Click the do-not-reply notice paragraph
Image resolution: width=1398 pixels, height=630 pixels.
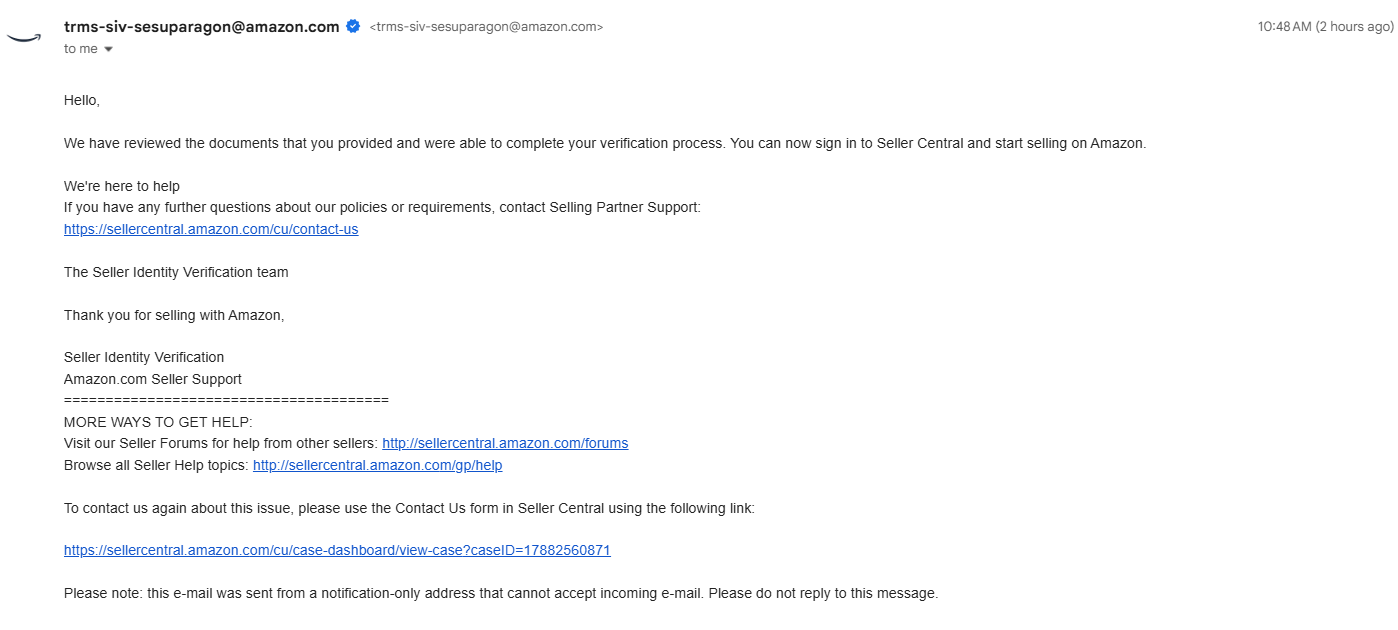[x=501, y=593]
